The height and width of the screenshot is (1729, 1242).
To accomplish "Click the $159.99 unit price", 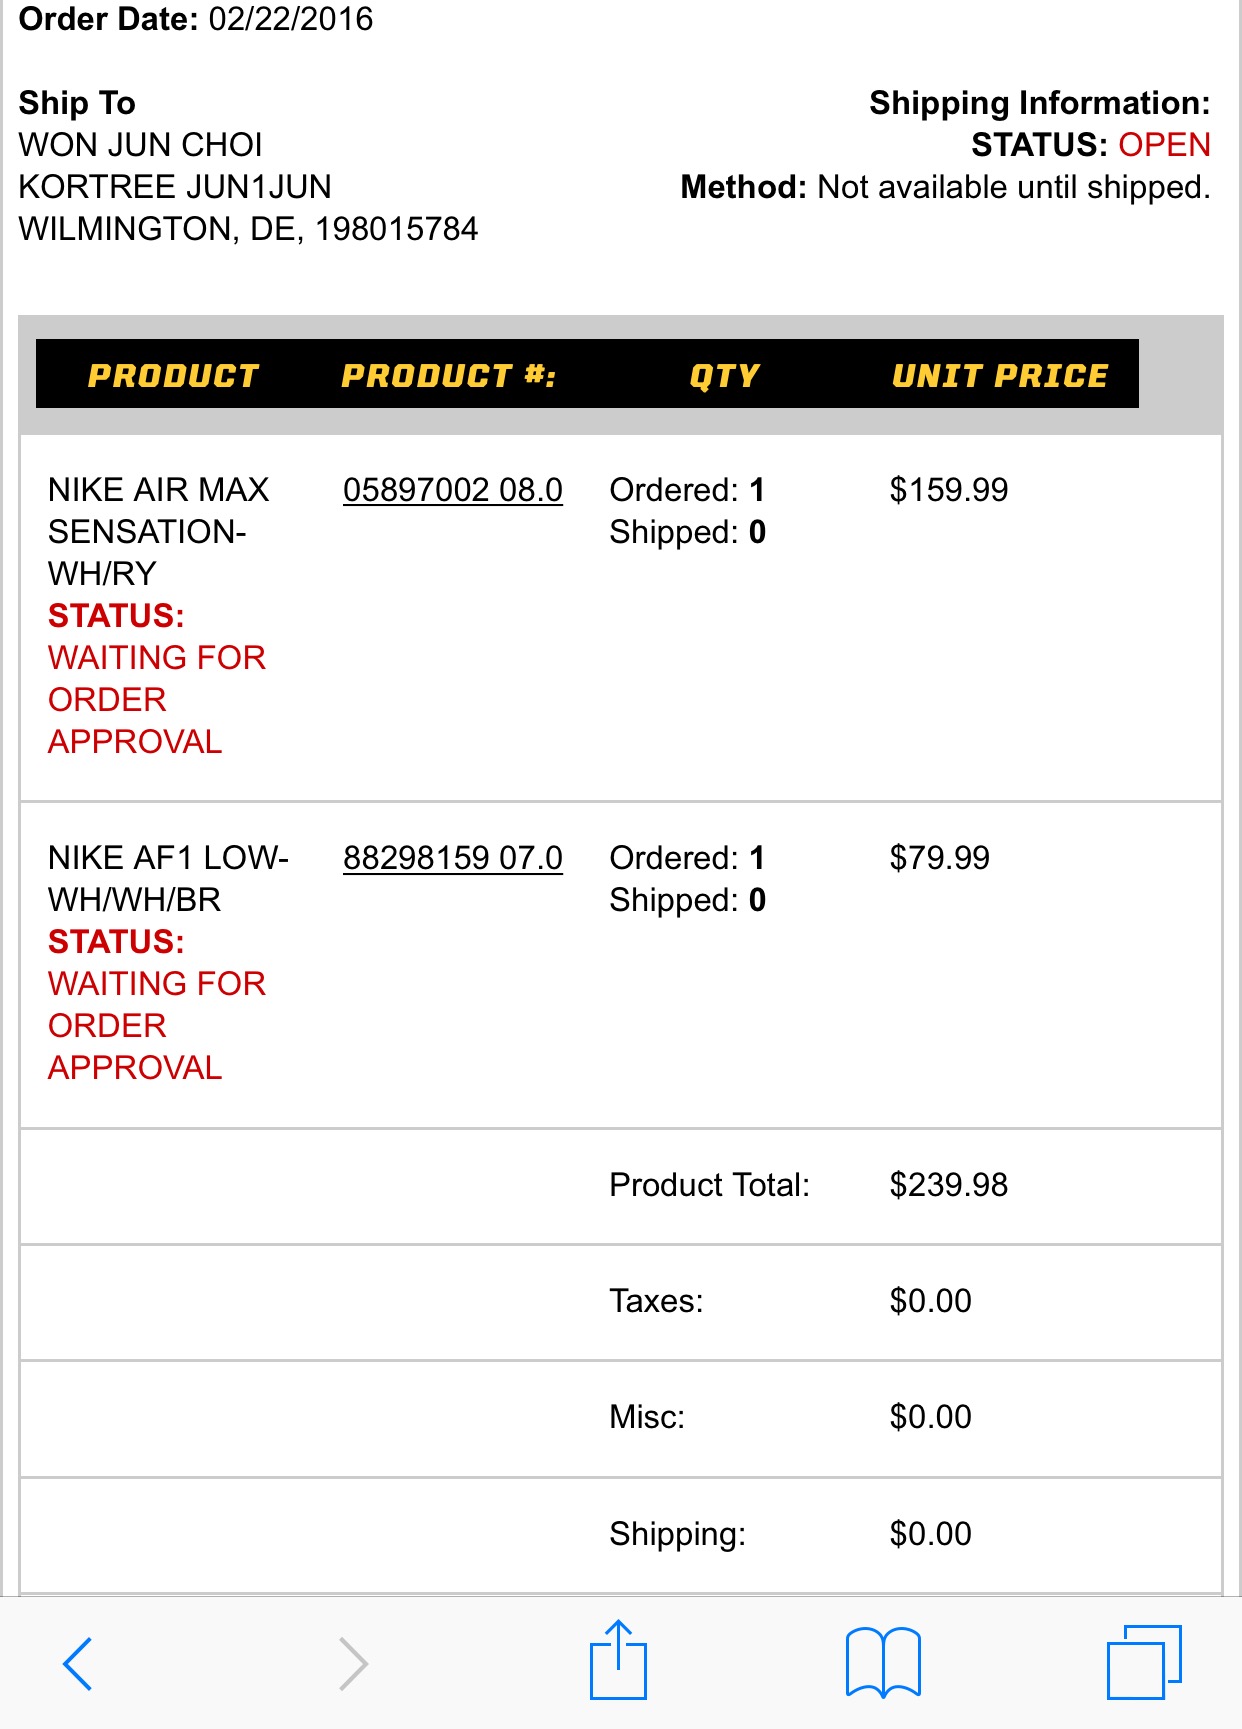I will [x=948, y=490].
